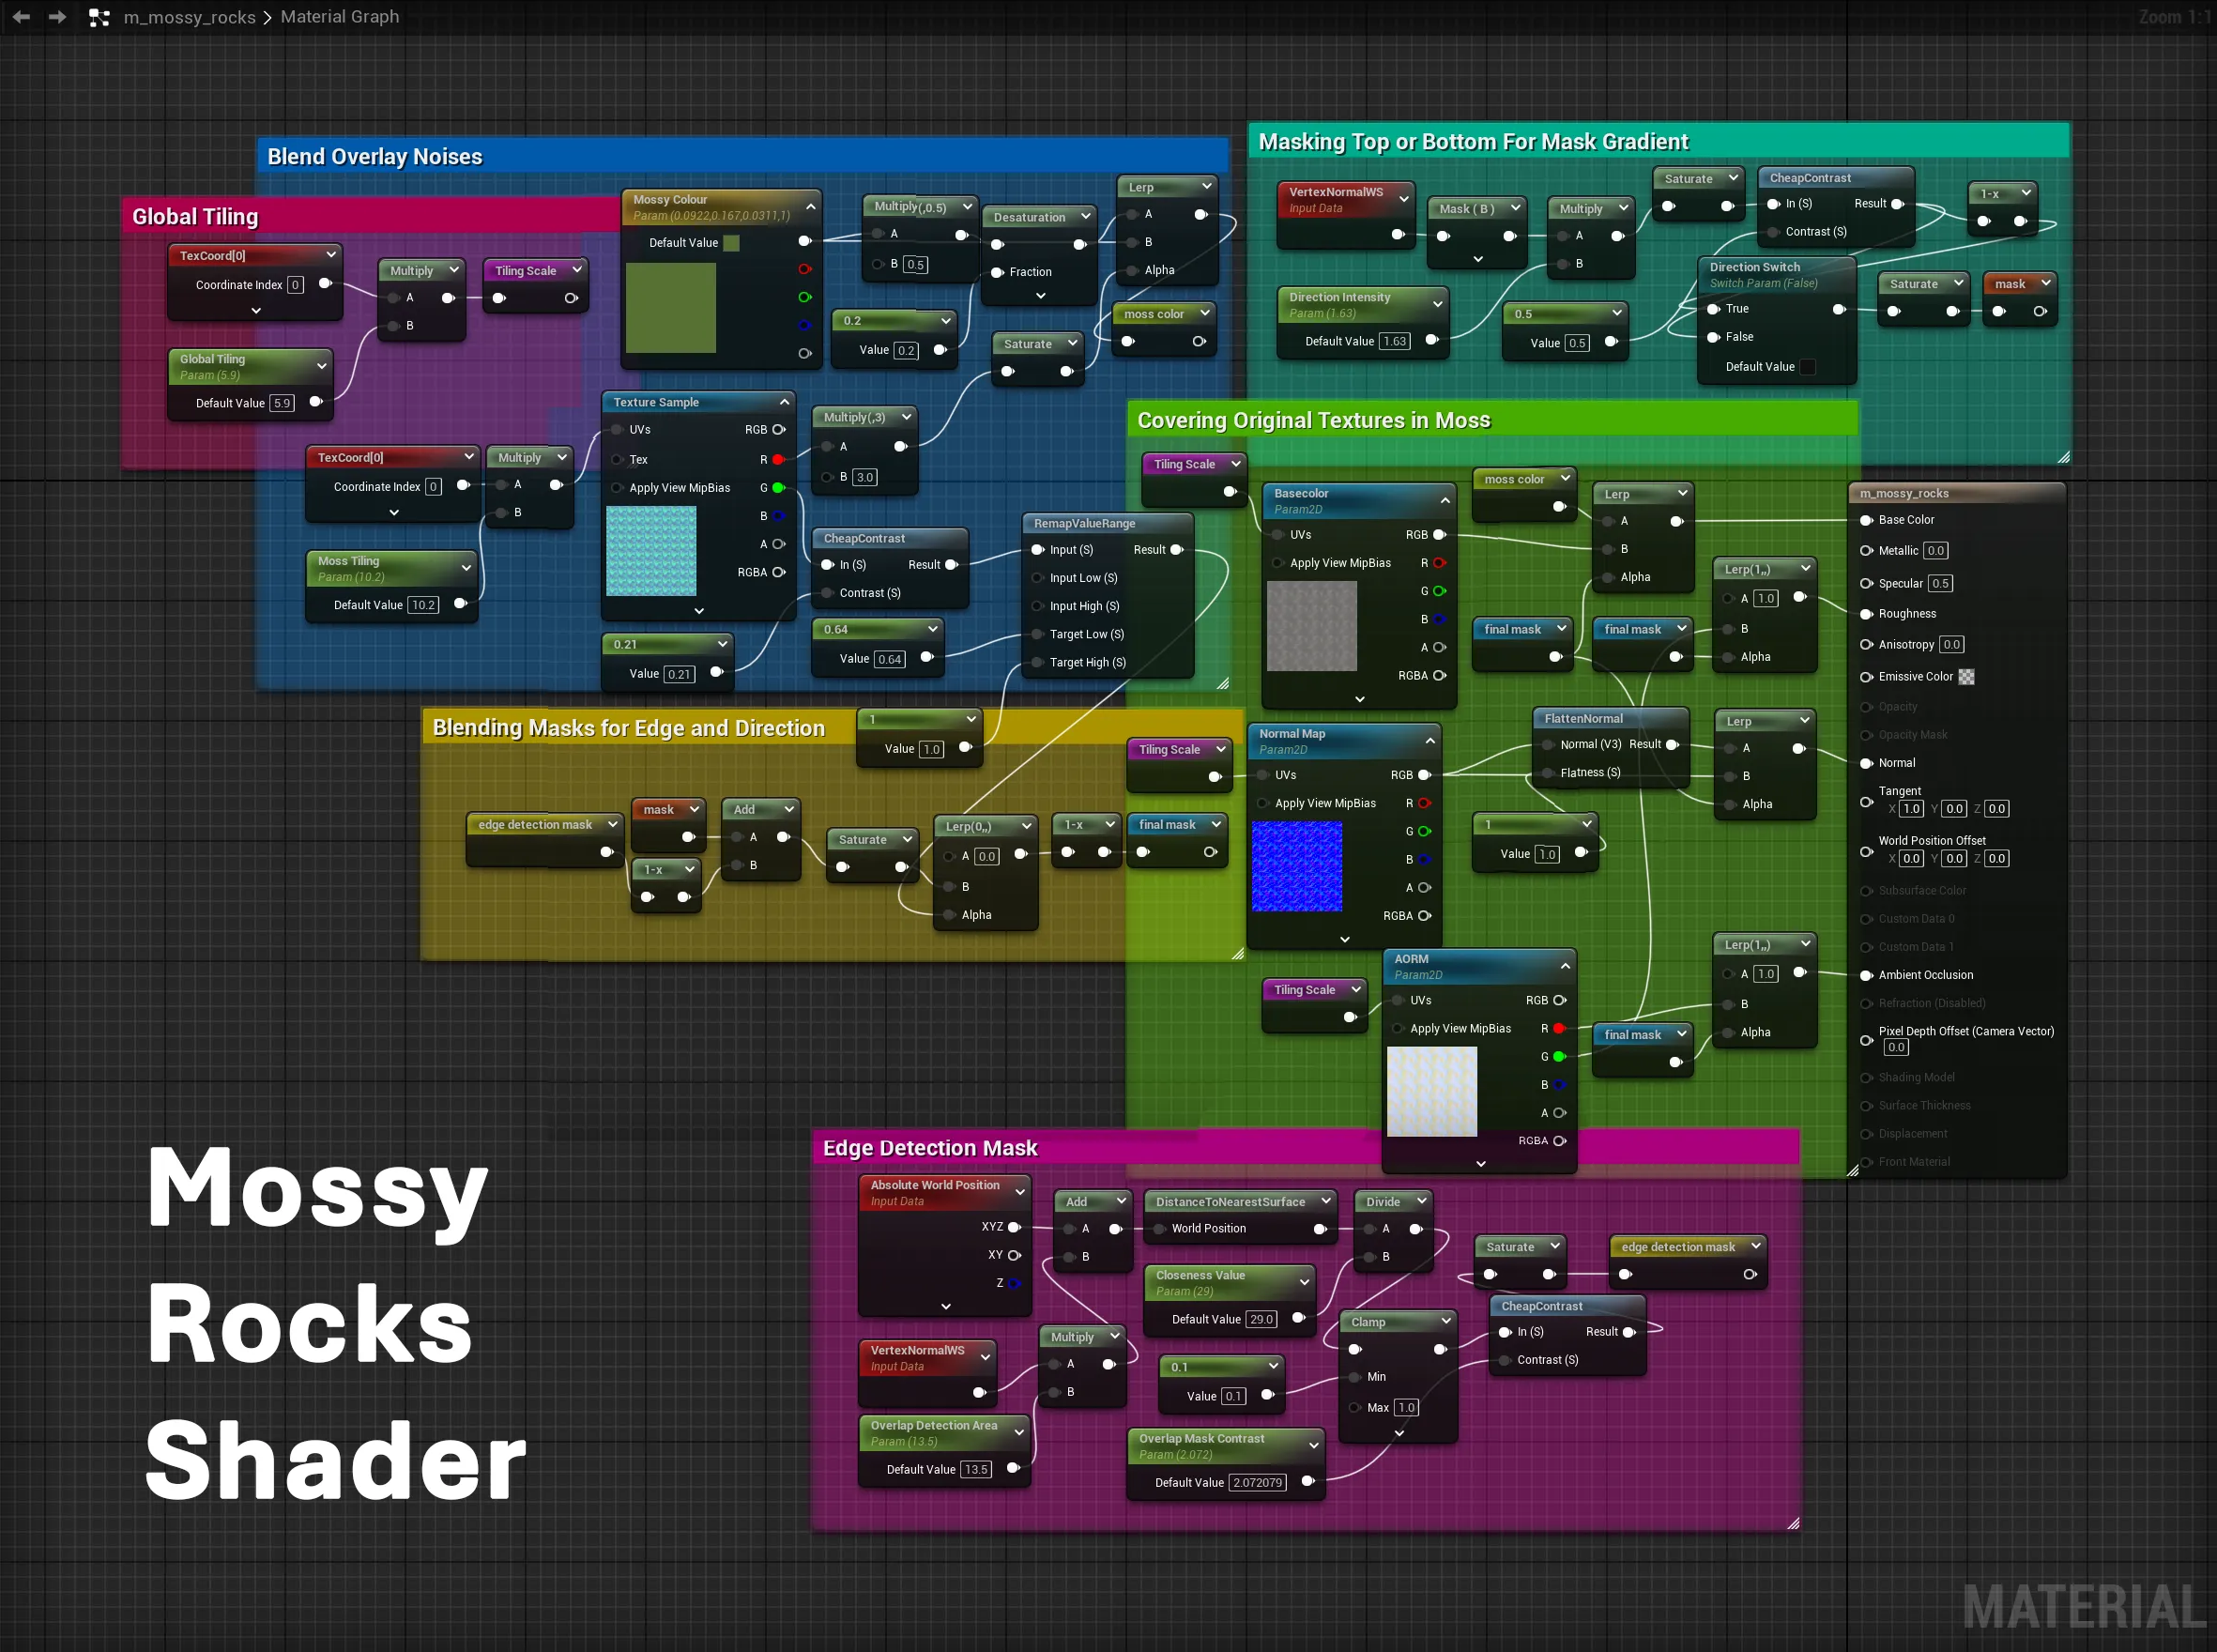The width and height of the screenshot is (2217, 1652).
Task: Expand the Desaturation node chevron
Action: point(1040,296)
